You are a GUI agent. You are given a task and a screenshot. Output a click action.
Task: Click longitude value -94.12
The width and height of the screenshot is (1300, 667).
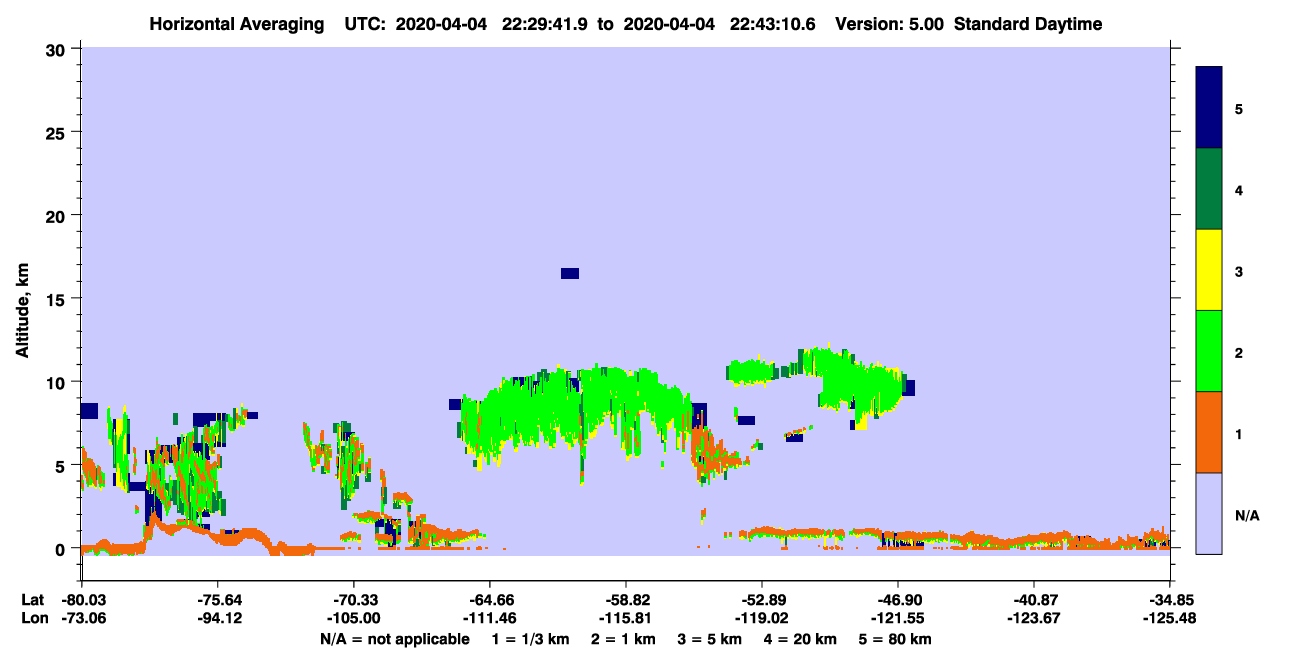pyautogui.click(x=218, y=618)
